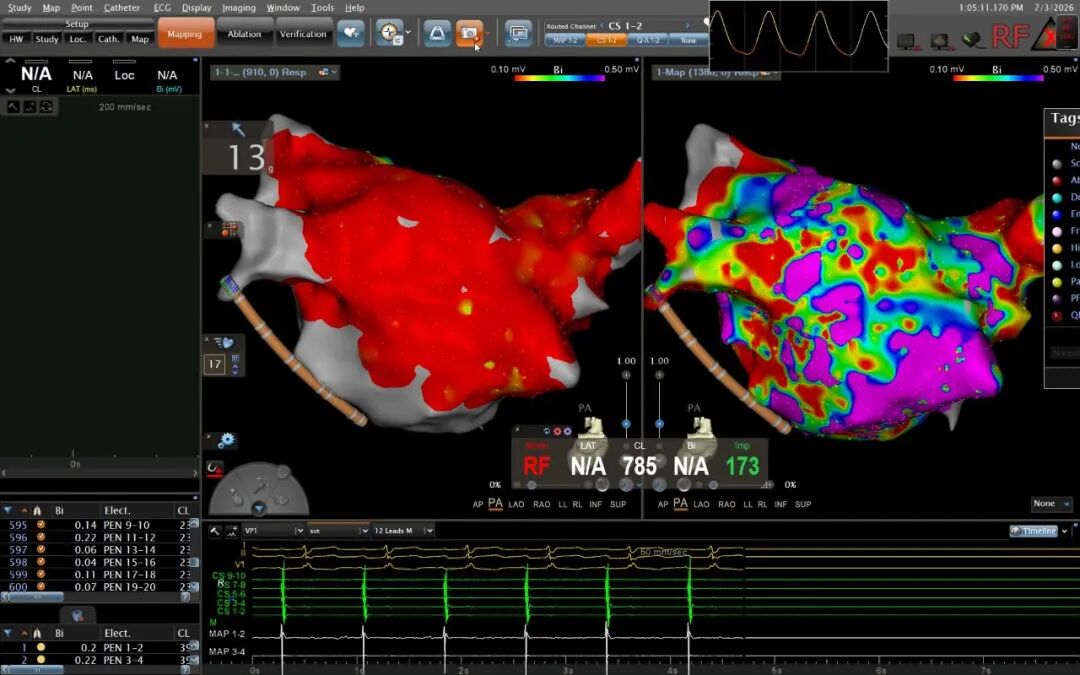Open the None dropdown below the right map

point(1052,504)
